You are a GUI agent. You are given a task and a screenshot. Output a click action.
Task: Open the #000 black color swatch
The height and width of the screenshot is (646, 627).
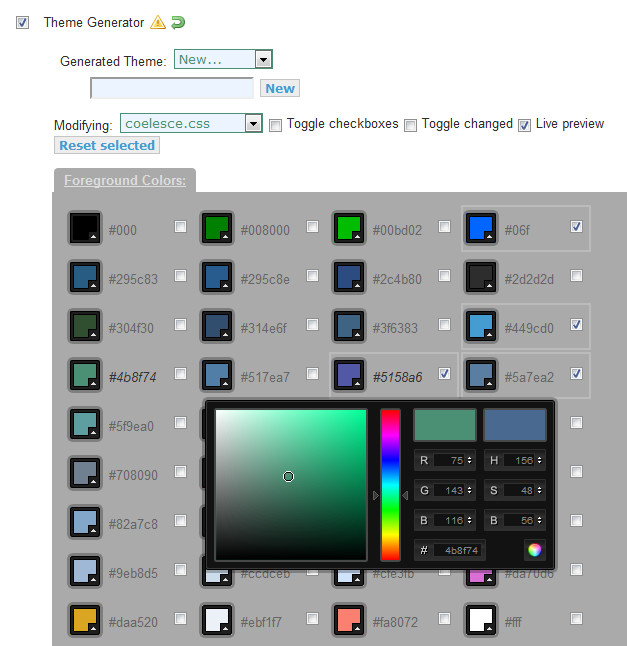coord(84,228)
